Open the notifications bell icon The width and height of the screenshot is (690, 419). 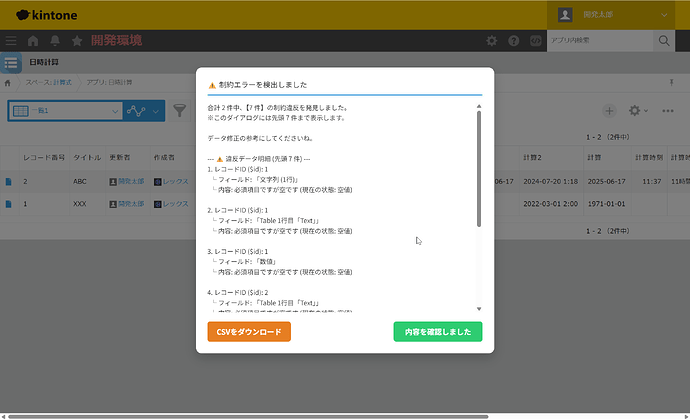(55, 41)
